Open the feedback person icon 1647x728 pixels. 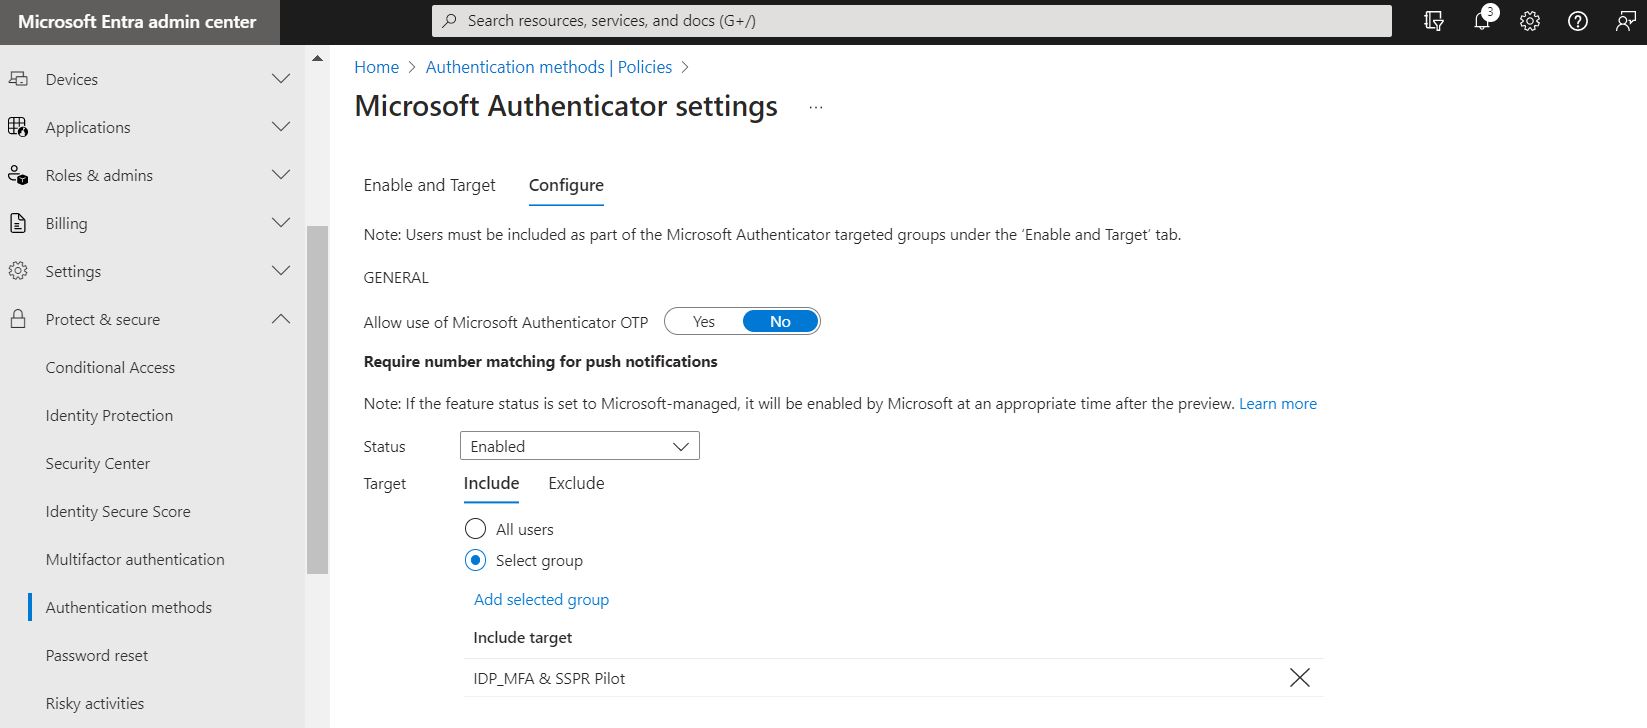[x=1626, y=21]
